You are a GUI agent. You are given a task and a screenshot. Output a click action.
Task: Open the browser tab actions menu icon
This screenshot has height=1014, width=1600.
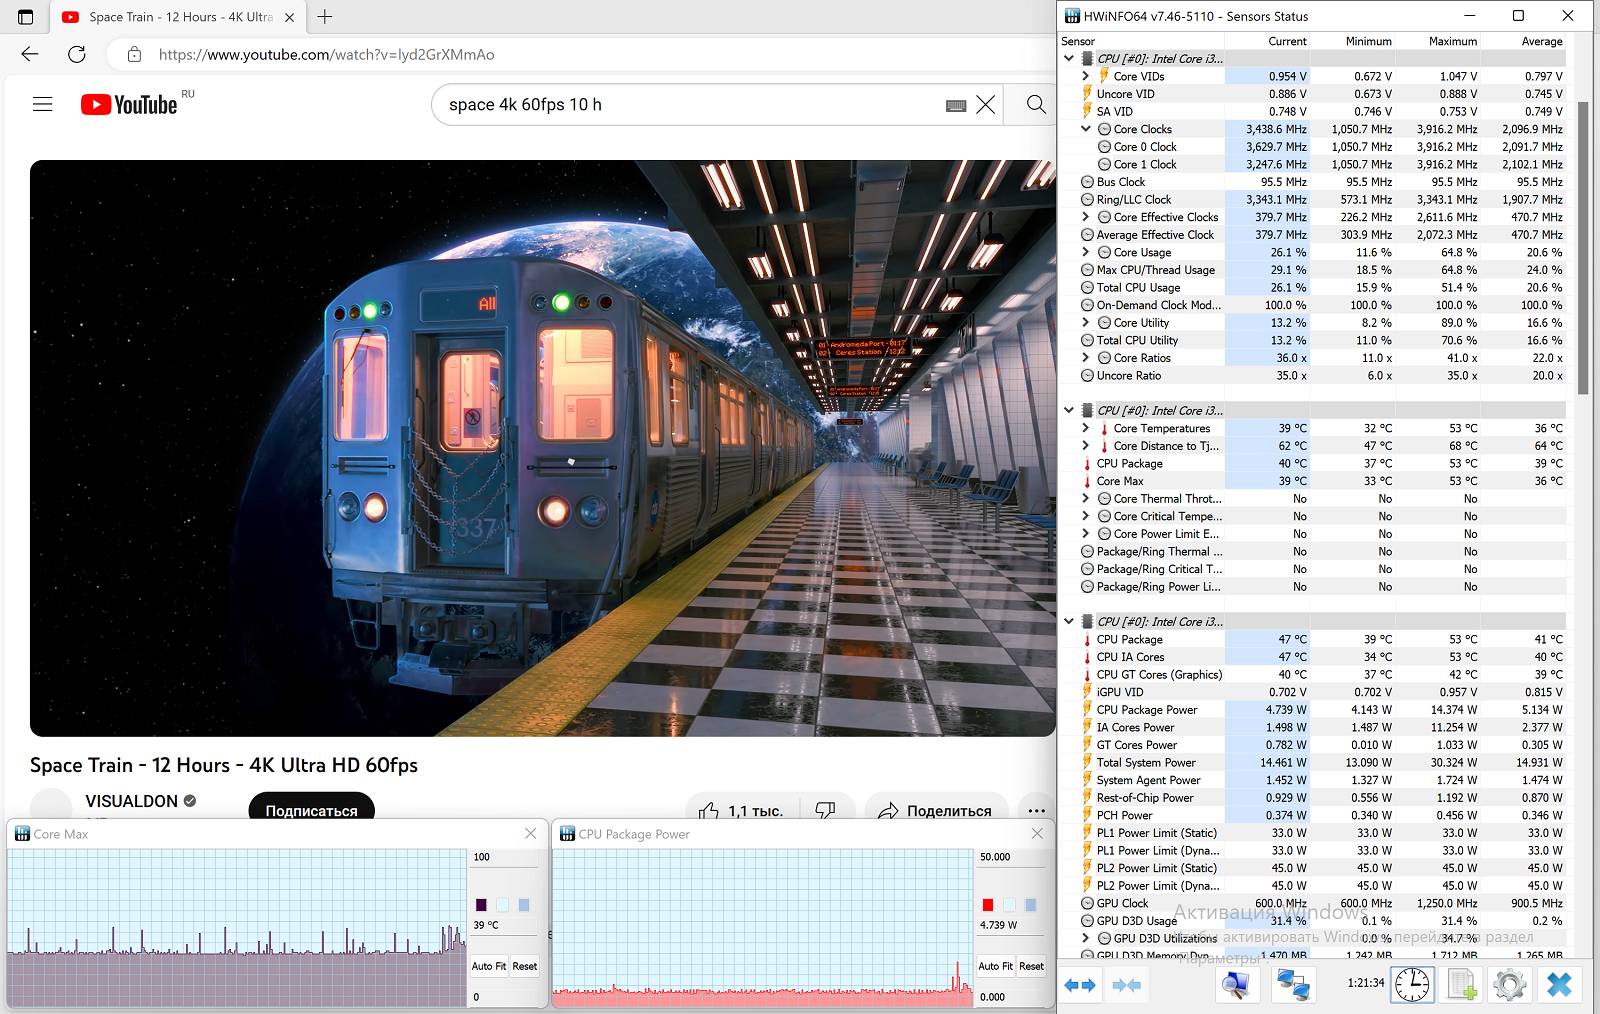(x=26, y=17)
